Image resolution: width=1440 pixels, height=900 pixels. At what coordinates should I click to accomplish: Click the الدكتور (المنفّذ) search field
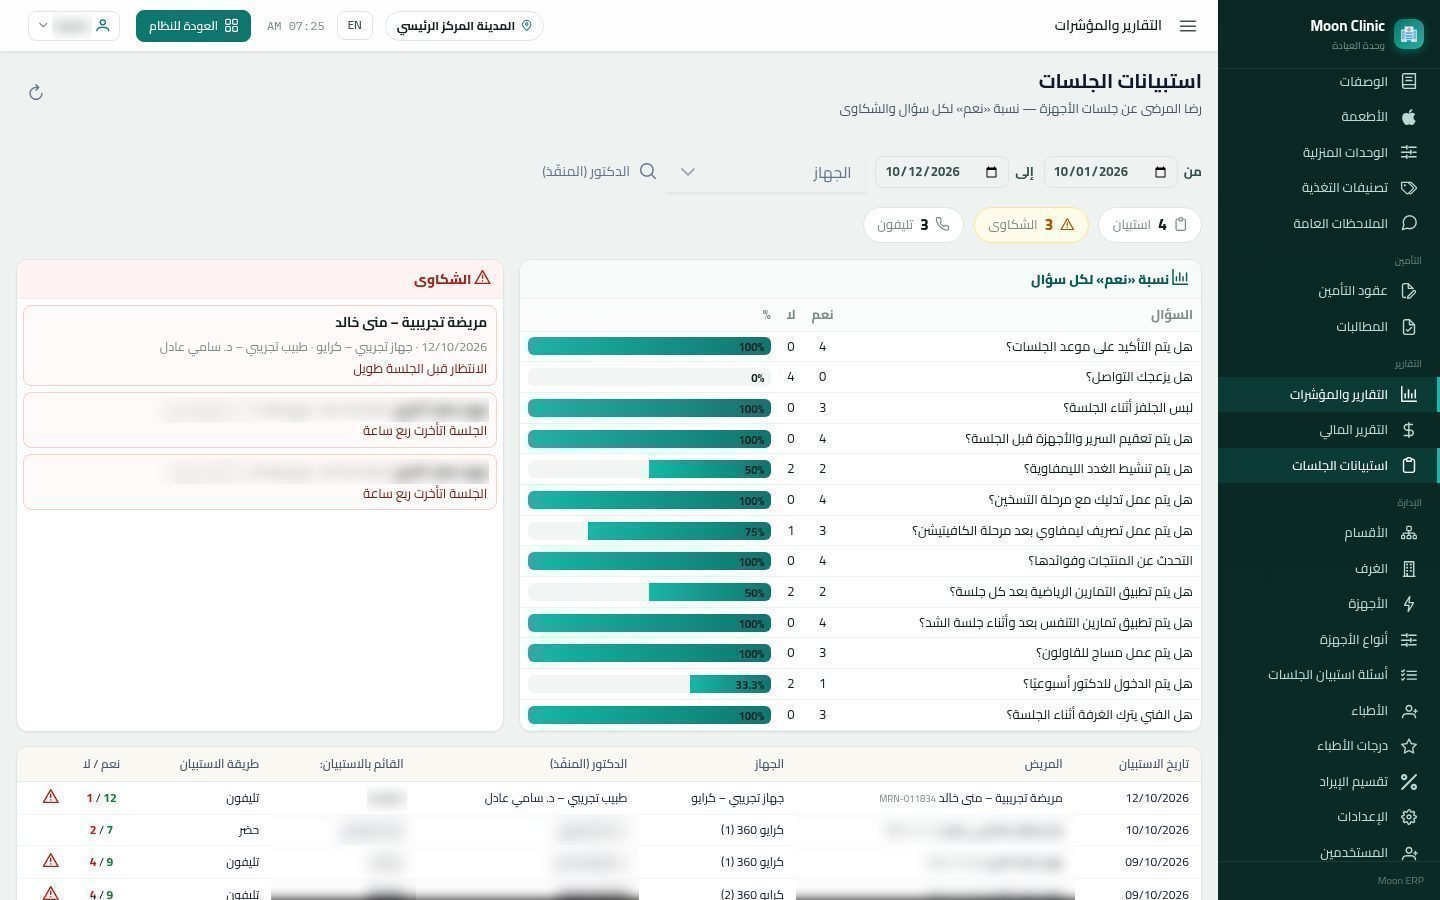pos(599,172)
